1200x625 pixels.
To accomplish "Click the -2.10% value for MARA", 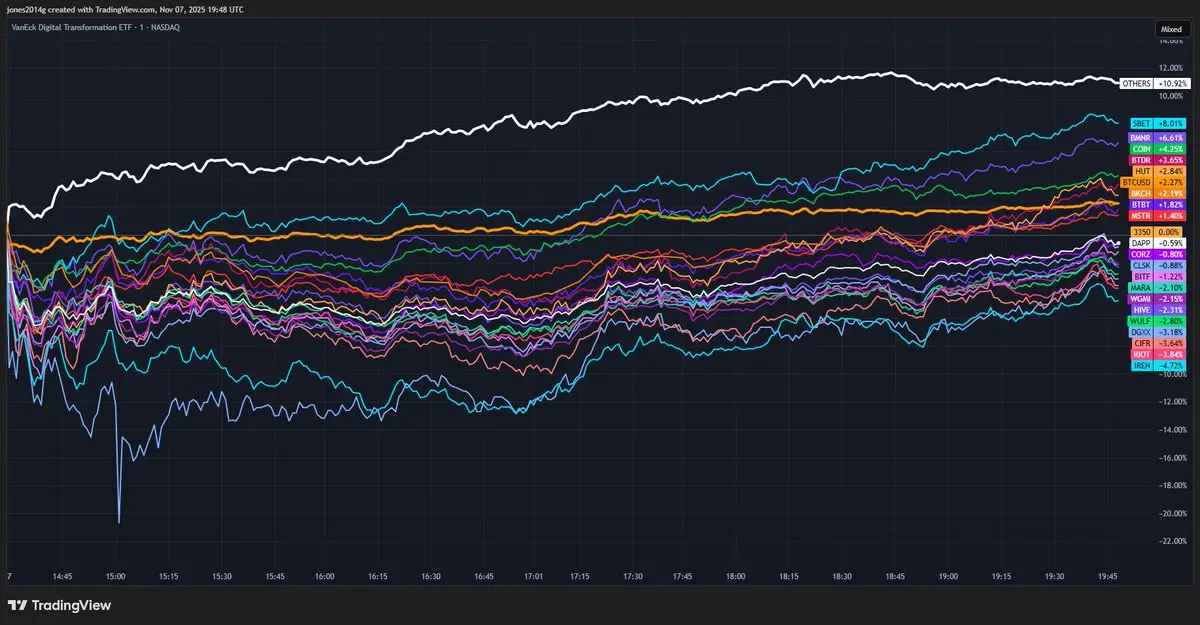I will tap(1170, 287).
